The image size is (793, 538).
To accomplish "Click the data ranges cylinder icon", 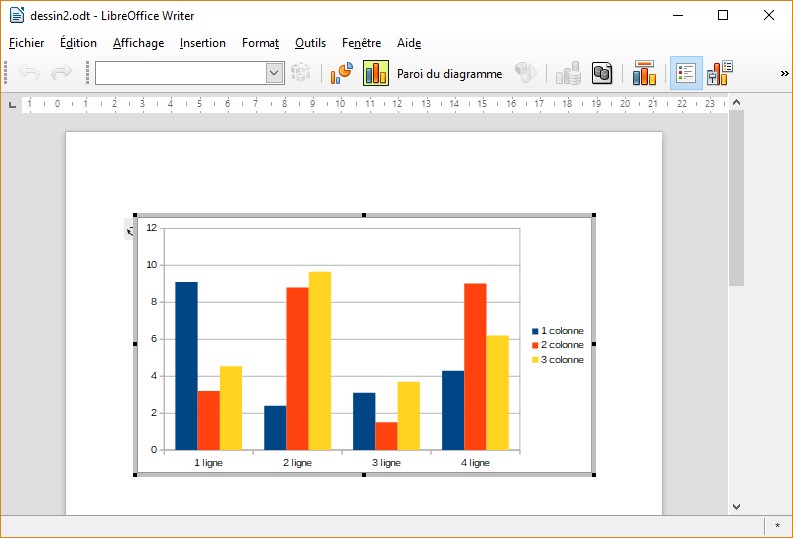I will [569, 73].
